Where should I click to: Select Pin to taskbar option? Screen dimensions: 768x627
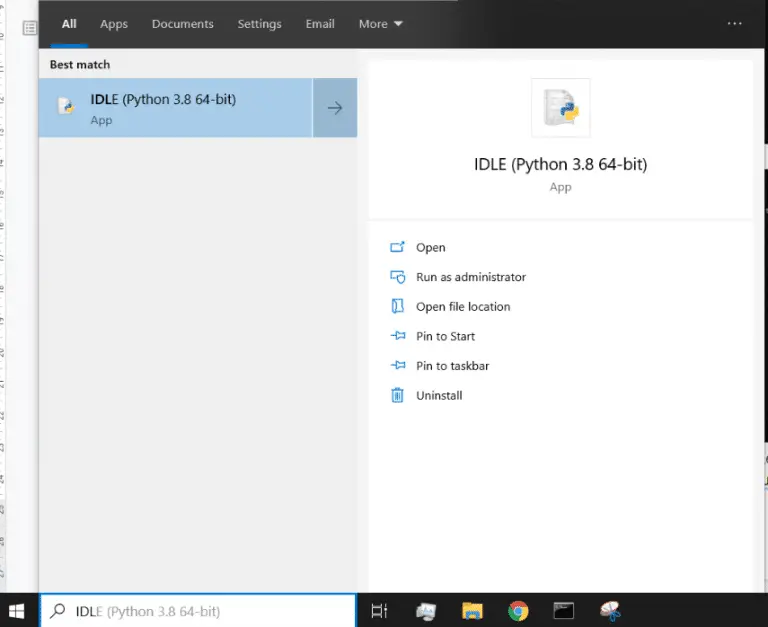click(x=452, y=366)
